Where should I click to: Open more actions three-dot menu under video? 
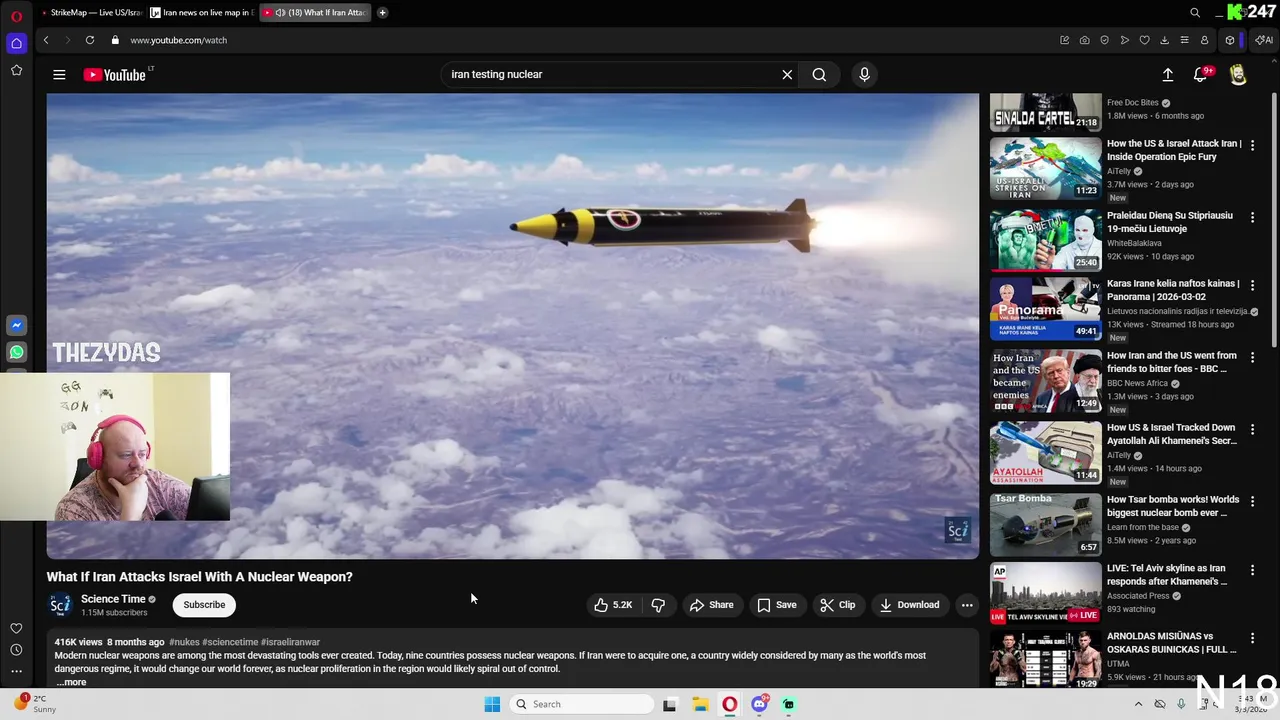click(x=967, y=605)
